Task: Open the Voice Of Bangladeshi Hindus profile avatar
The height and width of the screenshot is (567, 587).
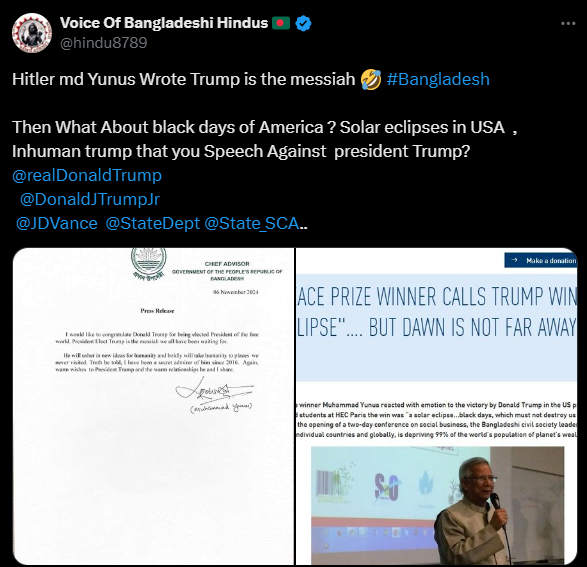Action: click(x=32, y=33)
